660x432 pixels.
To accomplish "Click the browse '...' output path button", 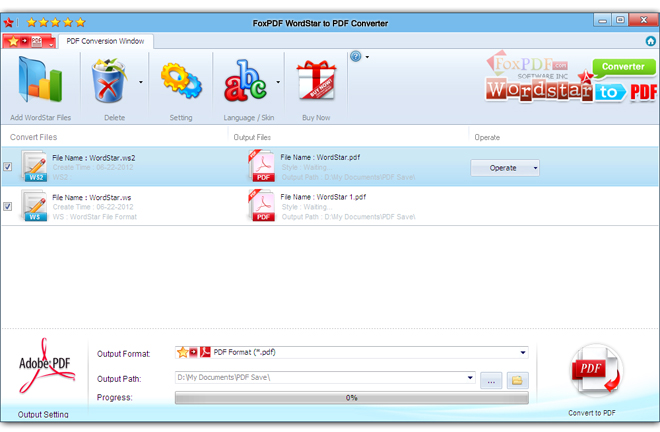I will 491,381.
